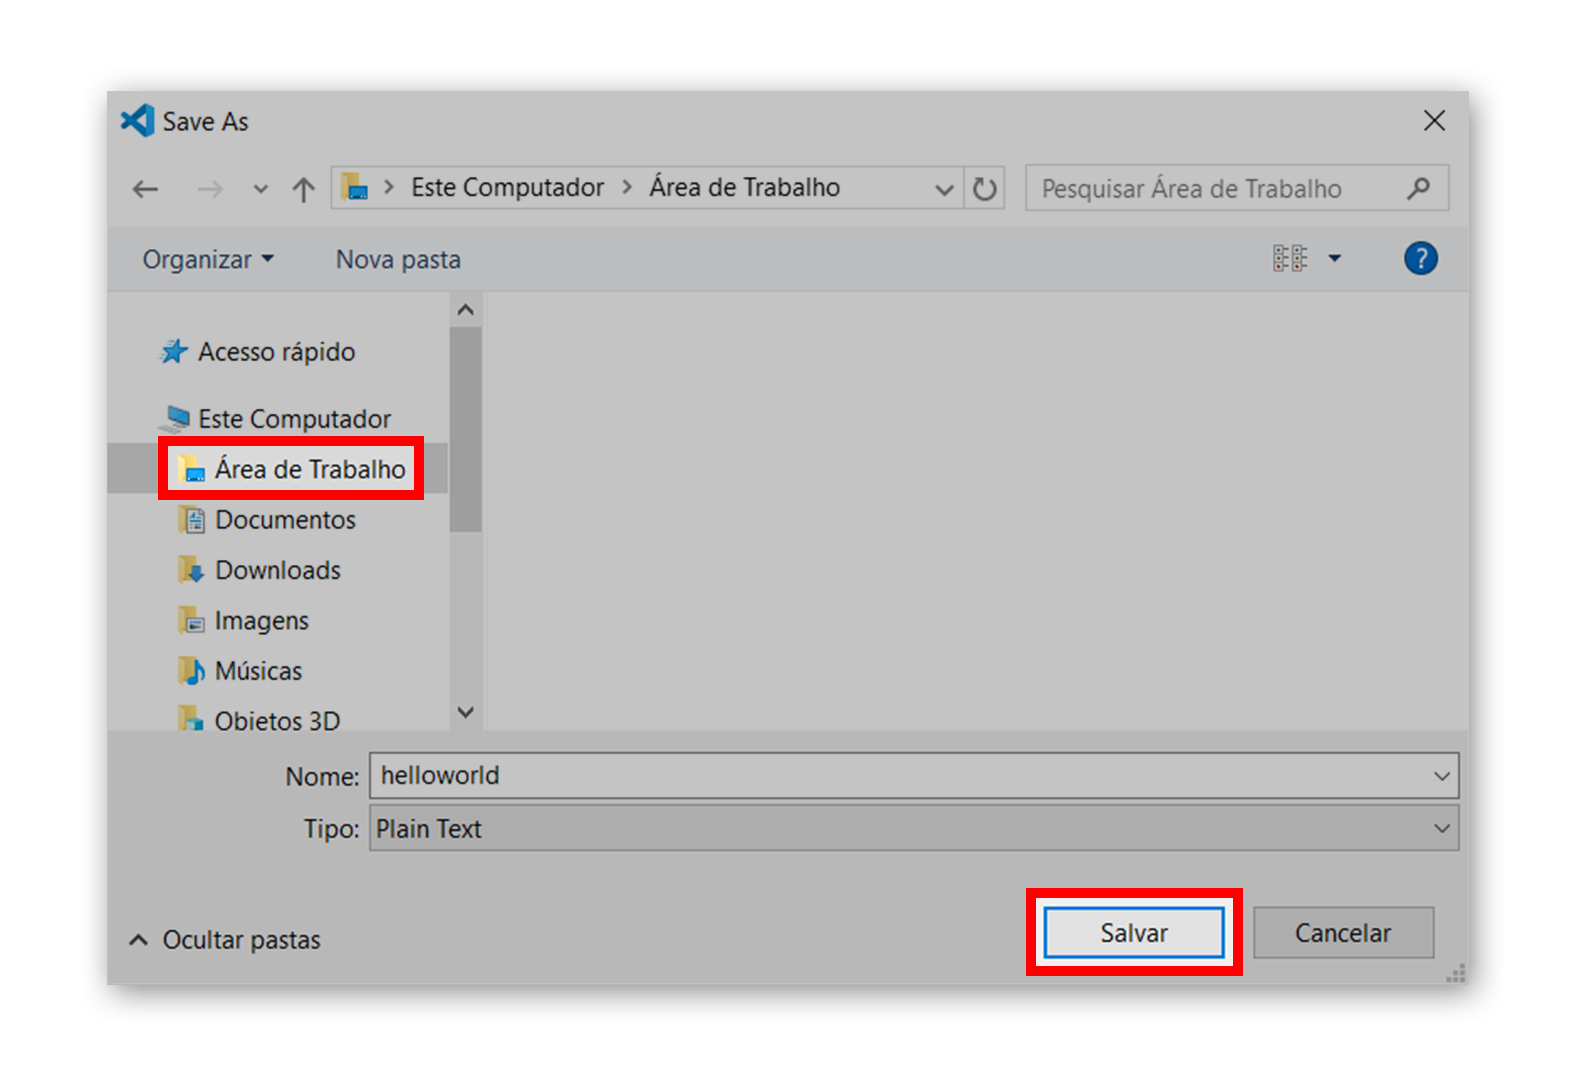This screenshot has height=1080, width=1580.
Task: Click the Imagens folder icon
Action: pos(192,621)
